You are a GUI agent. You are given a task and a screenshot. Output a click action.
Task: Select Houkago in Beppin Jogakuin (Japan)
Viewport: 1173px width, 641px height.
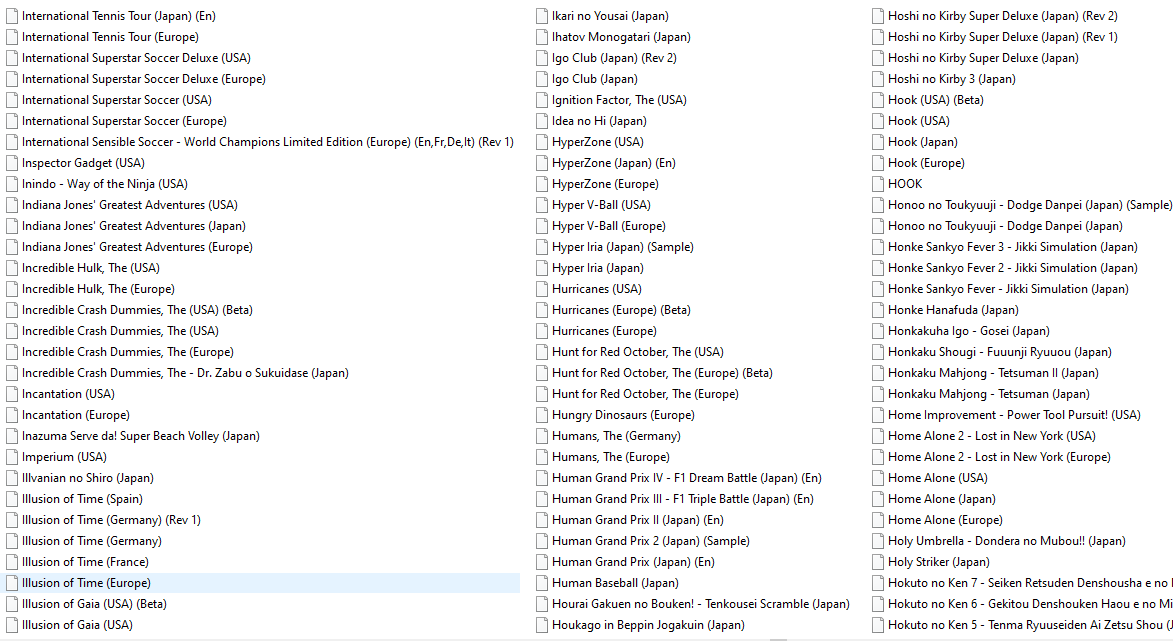tap(649, 625)
